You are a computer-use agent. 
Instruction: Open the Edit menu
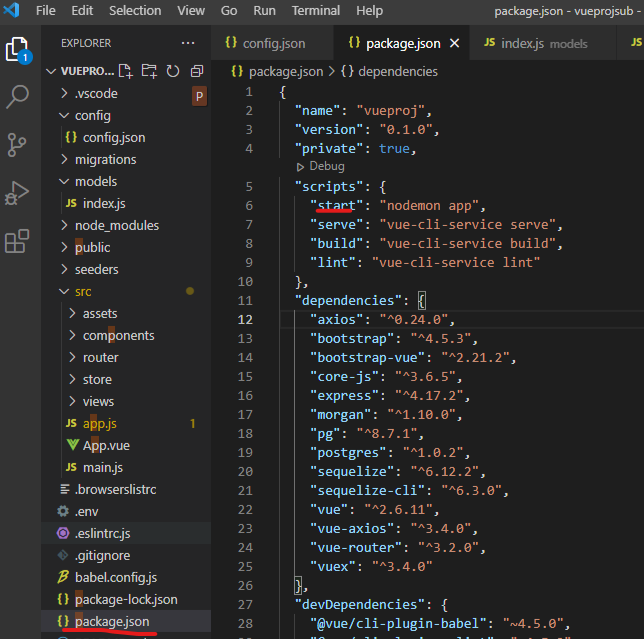coord(82,10)
